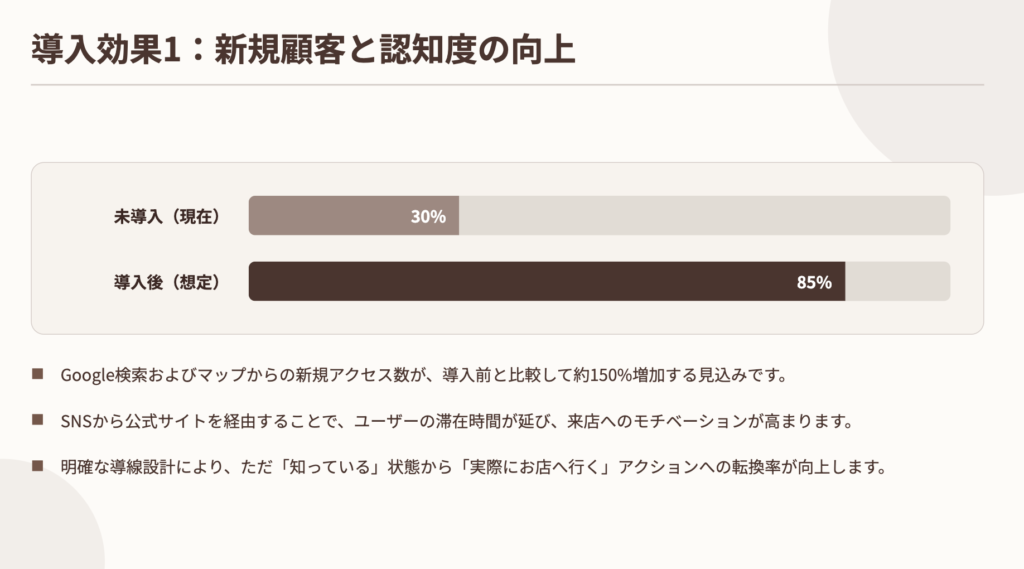
Task: Click the square bullet marker beside the Google検索 line
Action: [x=38, y=374]
